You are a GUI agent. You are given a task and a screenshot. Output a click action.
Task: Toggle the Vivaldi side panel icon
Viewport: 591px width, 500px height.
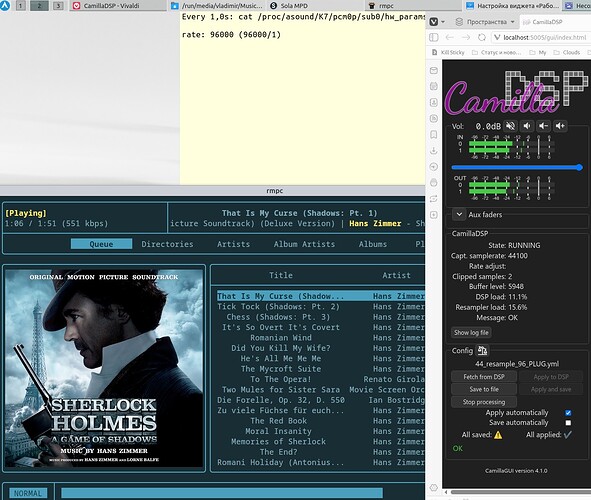(434, 37)
